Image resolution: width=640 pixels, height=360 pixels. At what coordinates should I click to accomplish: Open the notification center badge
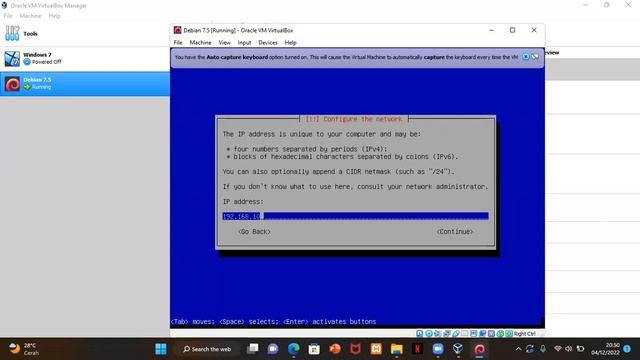627,349
